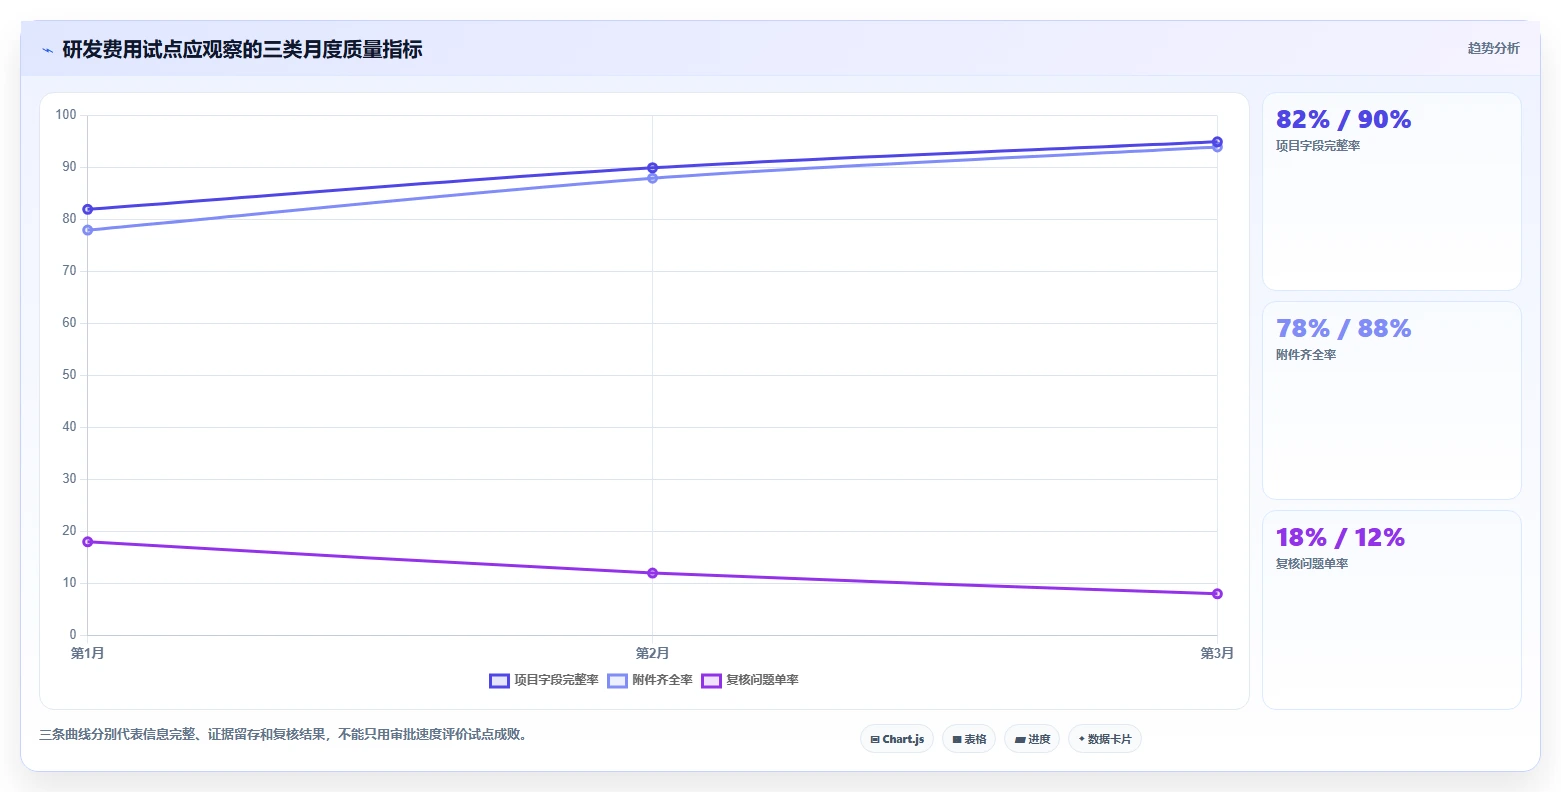Click the footnote text about 三条曲线

click(283, 735)
